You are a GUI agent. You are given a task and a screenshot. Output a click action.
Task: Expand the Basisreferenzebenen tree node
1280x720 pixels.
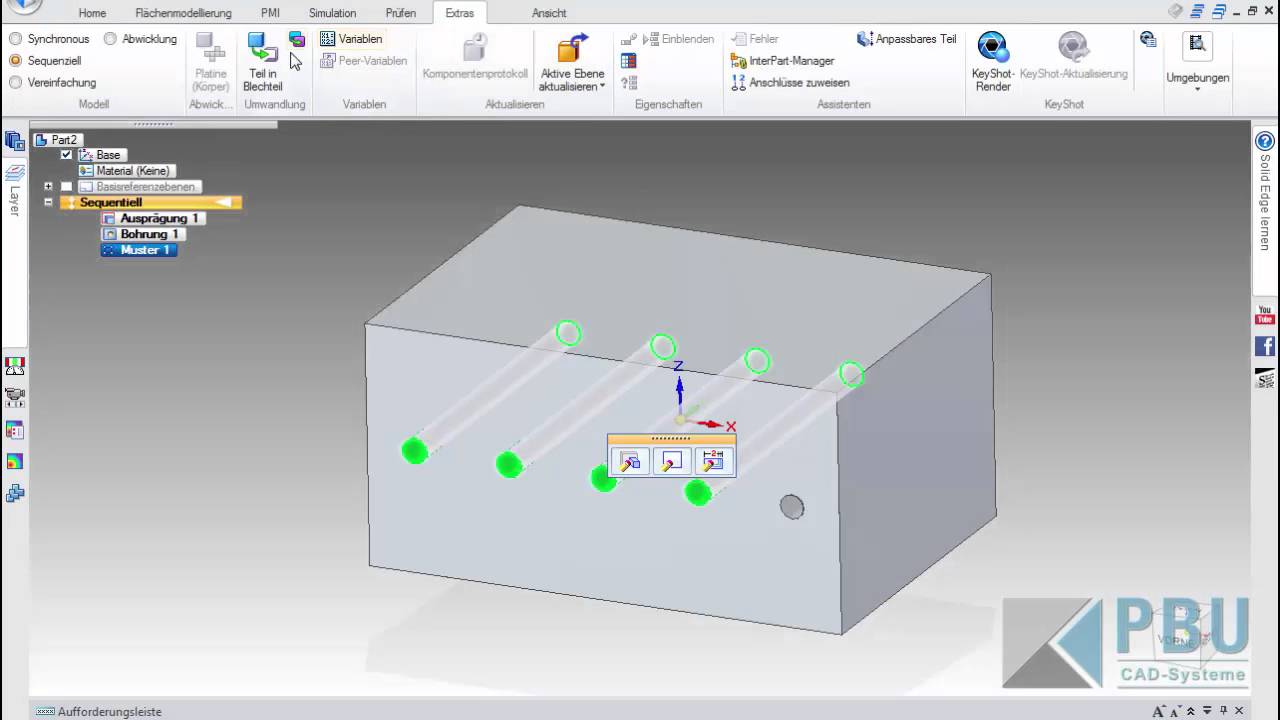point(48,187)
